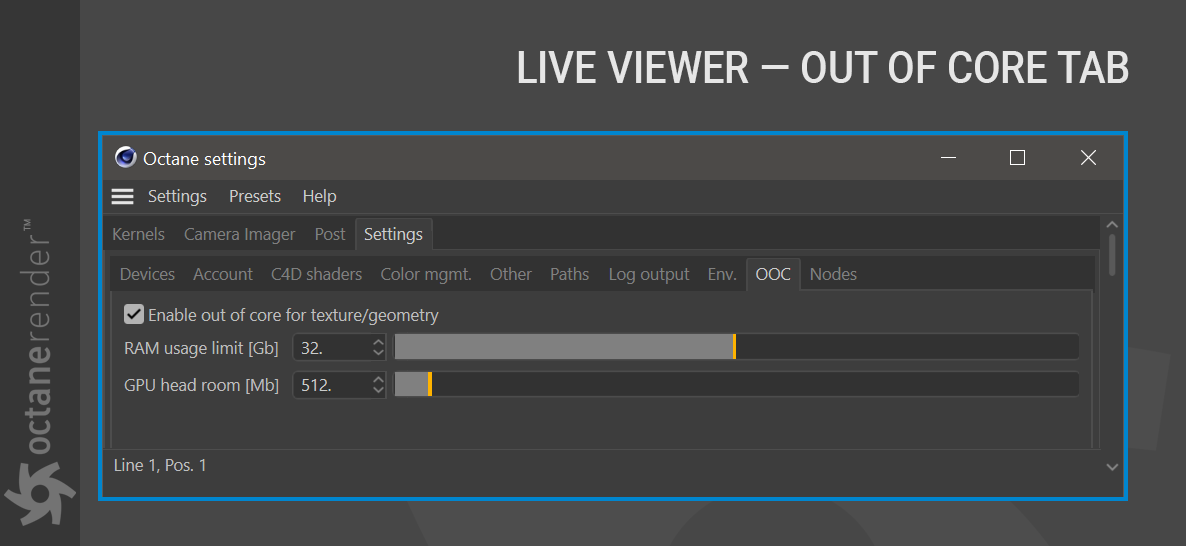The width and height of the screenshot is (1186, 546).
Task: Maximize the Octane settings window
Action: point(1017,157)
